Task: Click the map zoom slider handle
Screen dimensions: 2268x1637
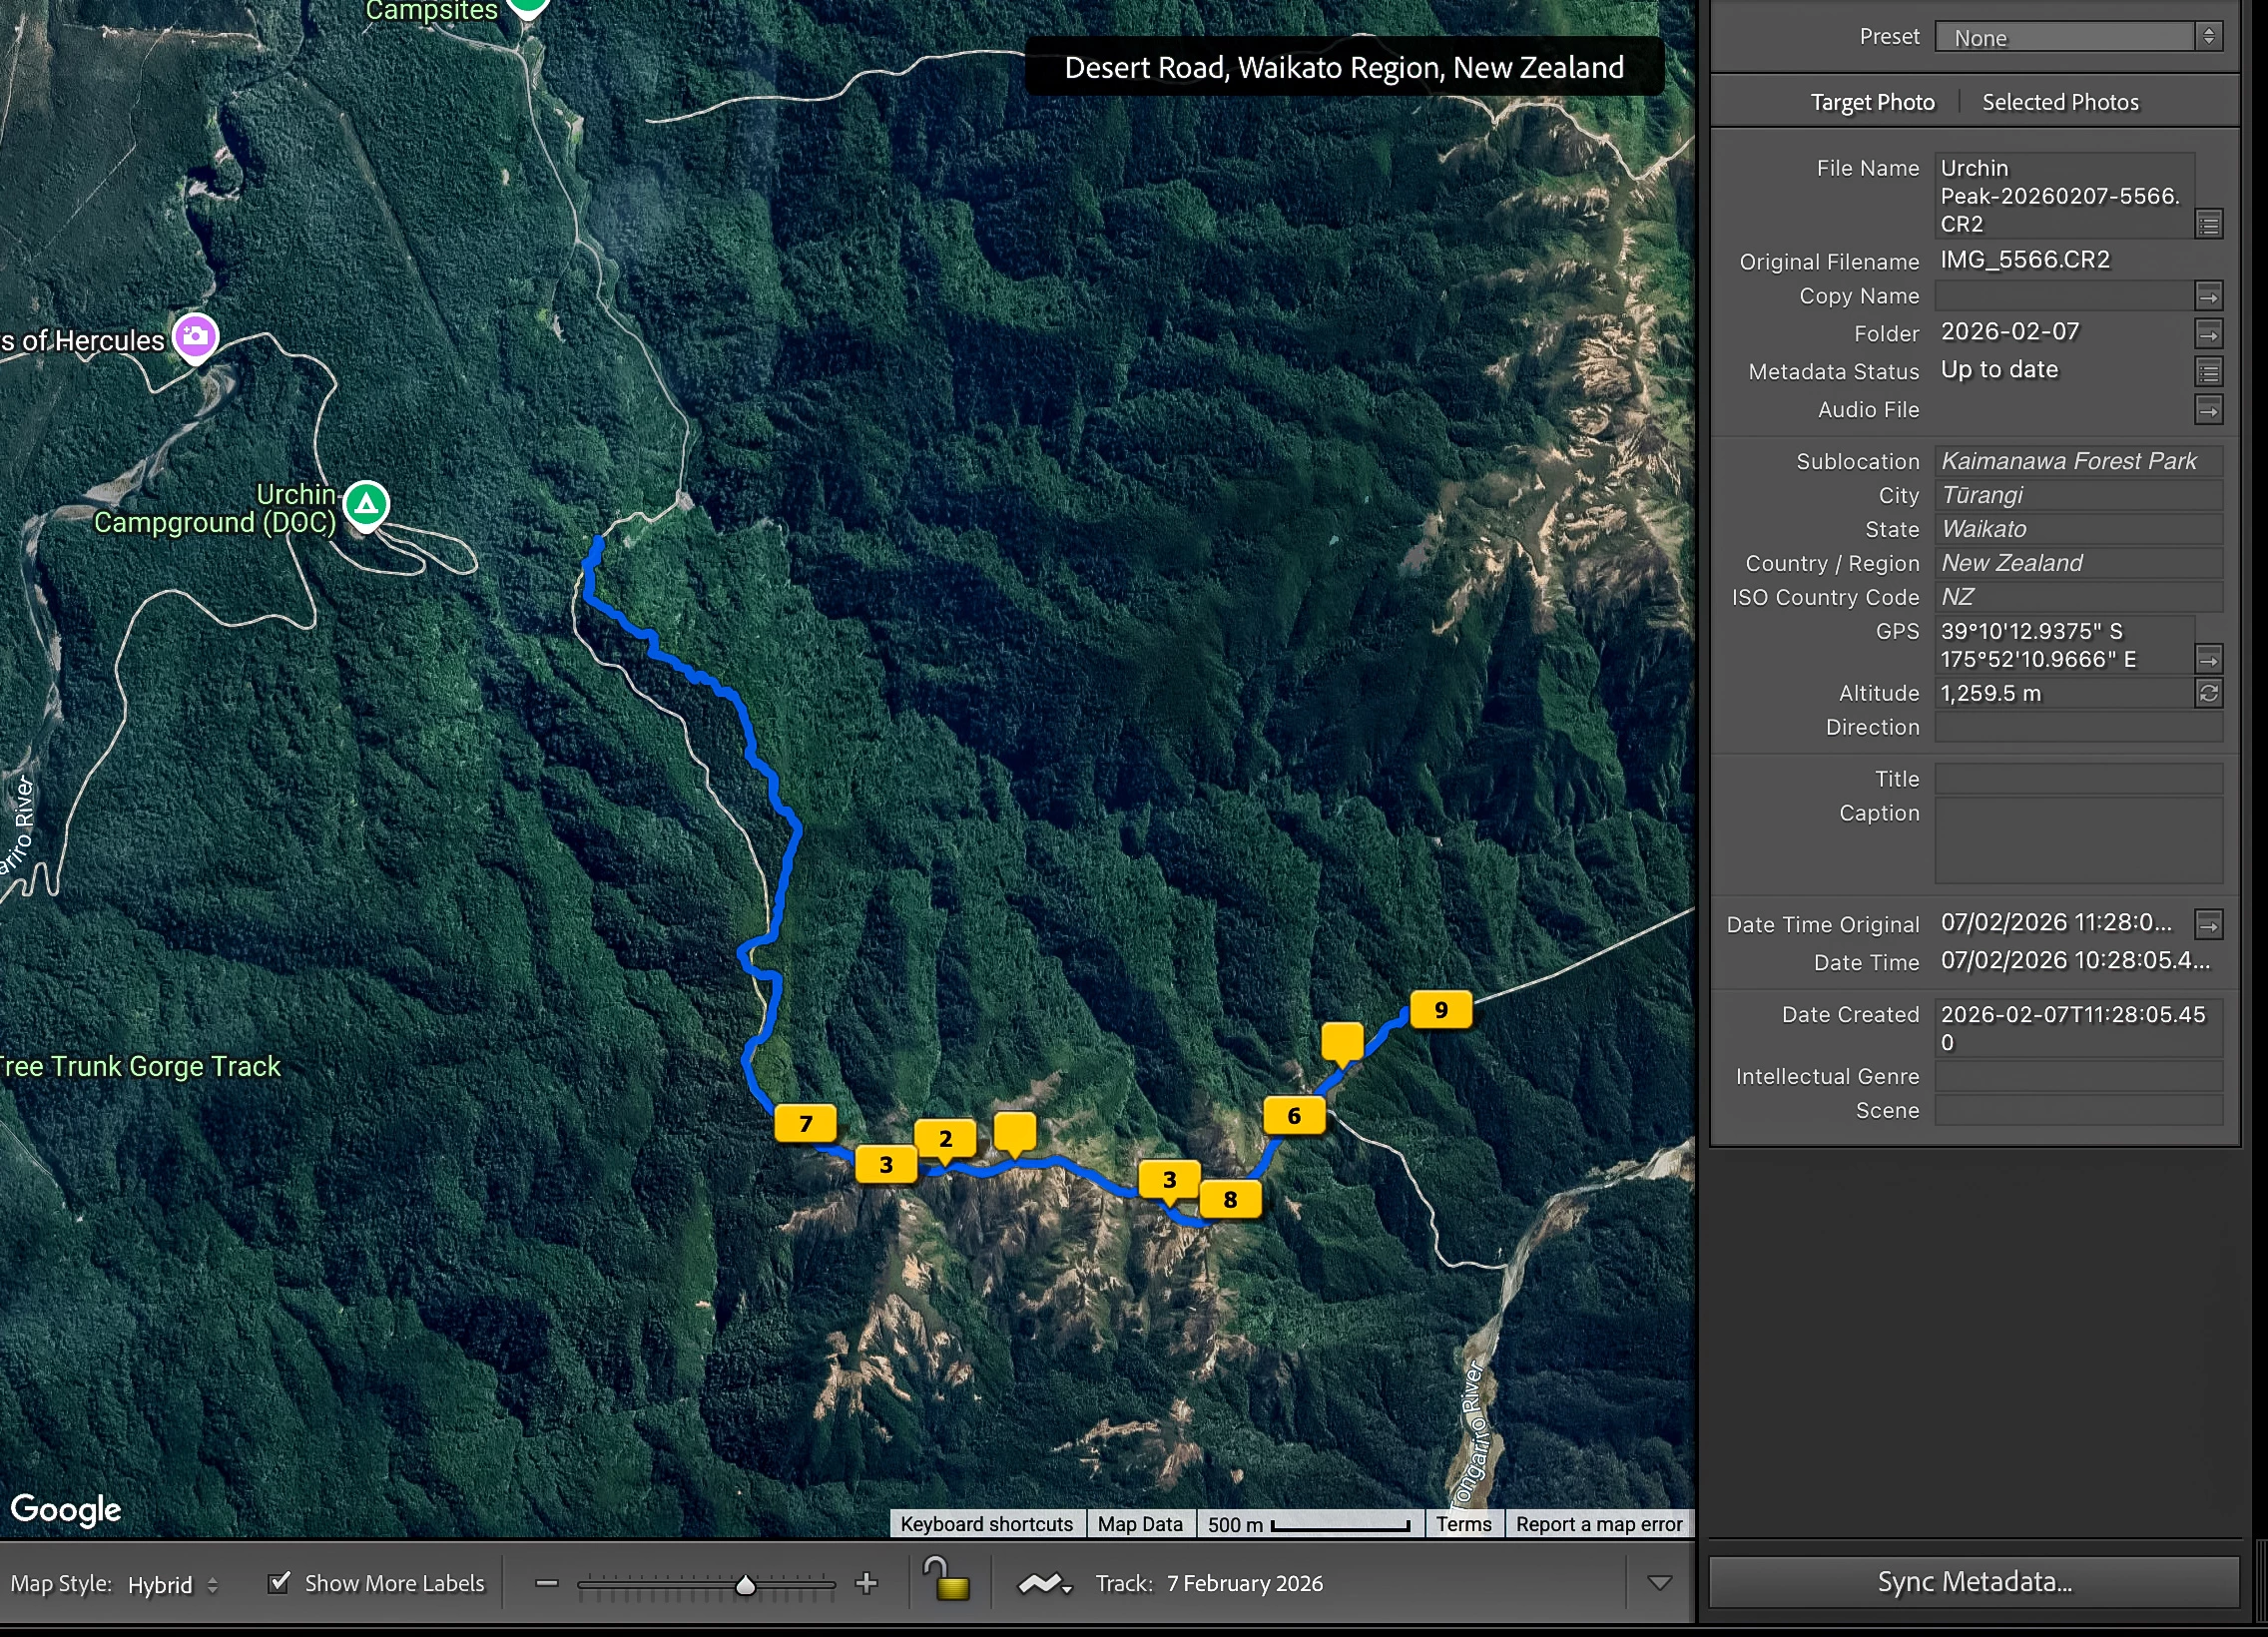Action: (745, 1585)
